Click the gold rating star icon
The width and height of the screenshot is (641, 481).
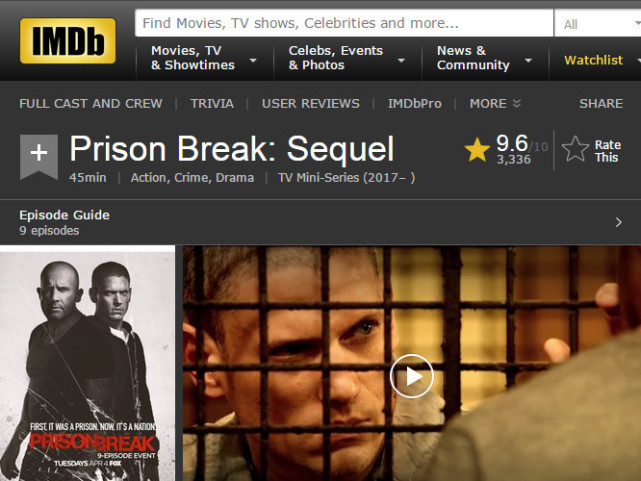(477, 150)
